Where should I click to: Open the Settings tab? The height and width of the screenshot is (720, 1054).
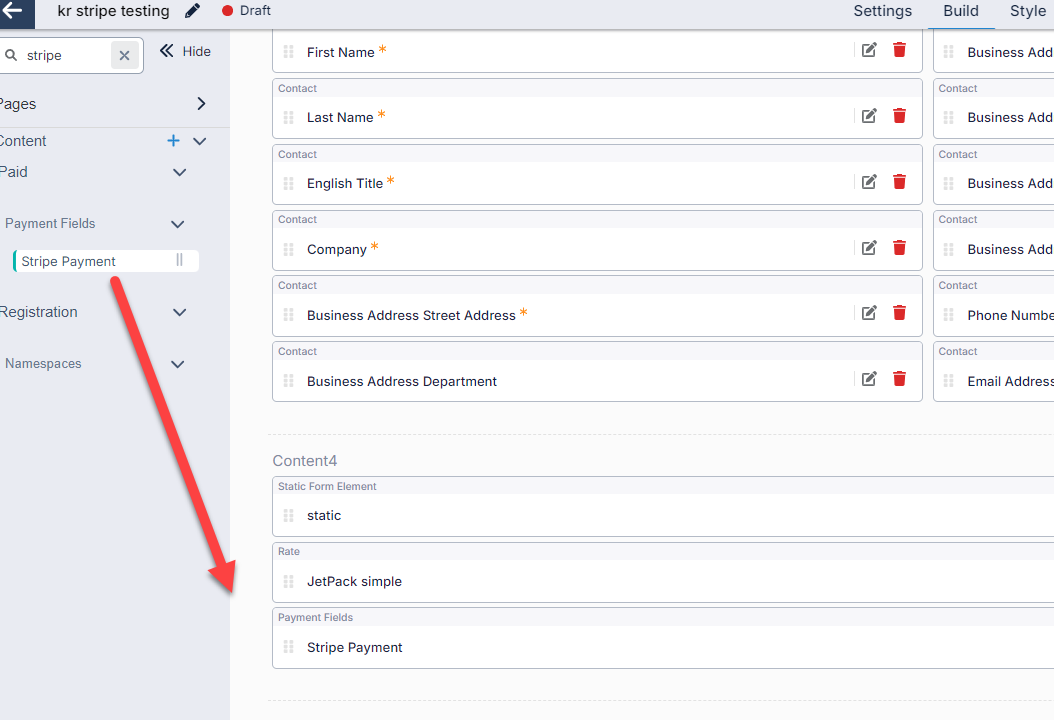[882, 11]
